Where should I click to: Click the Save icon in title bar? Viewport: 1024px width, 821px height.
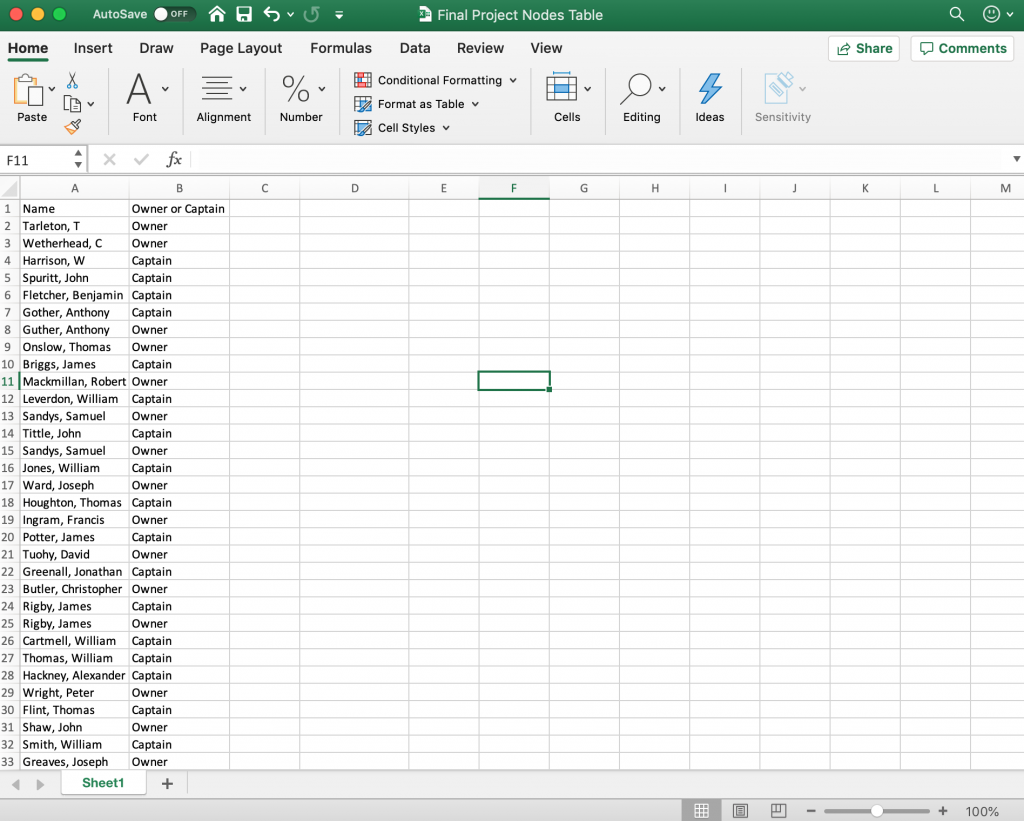coord(244,15)
